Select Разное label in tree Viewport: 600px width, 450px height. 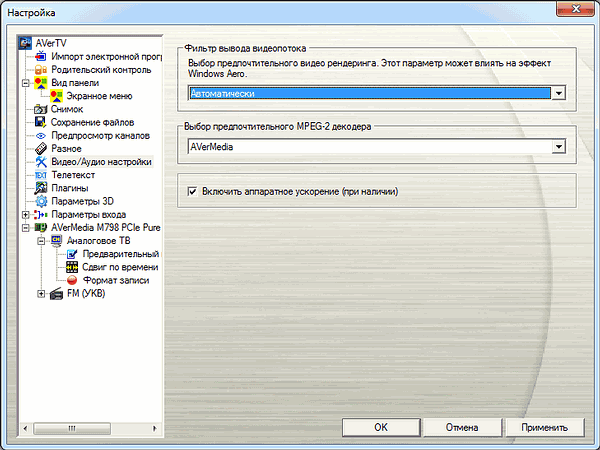click(66, 148)
